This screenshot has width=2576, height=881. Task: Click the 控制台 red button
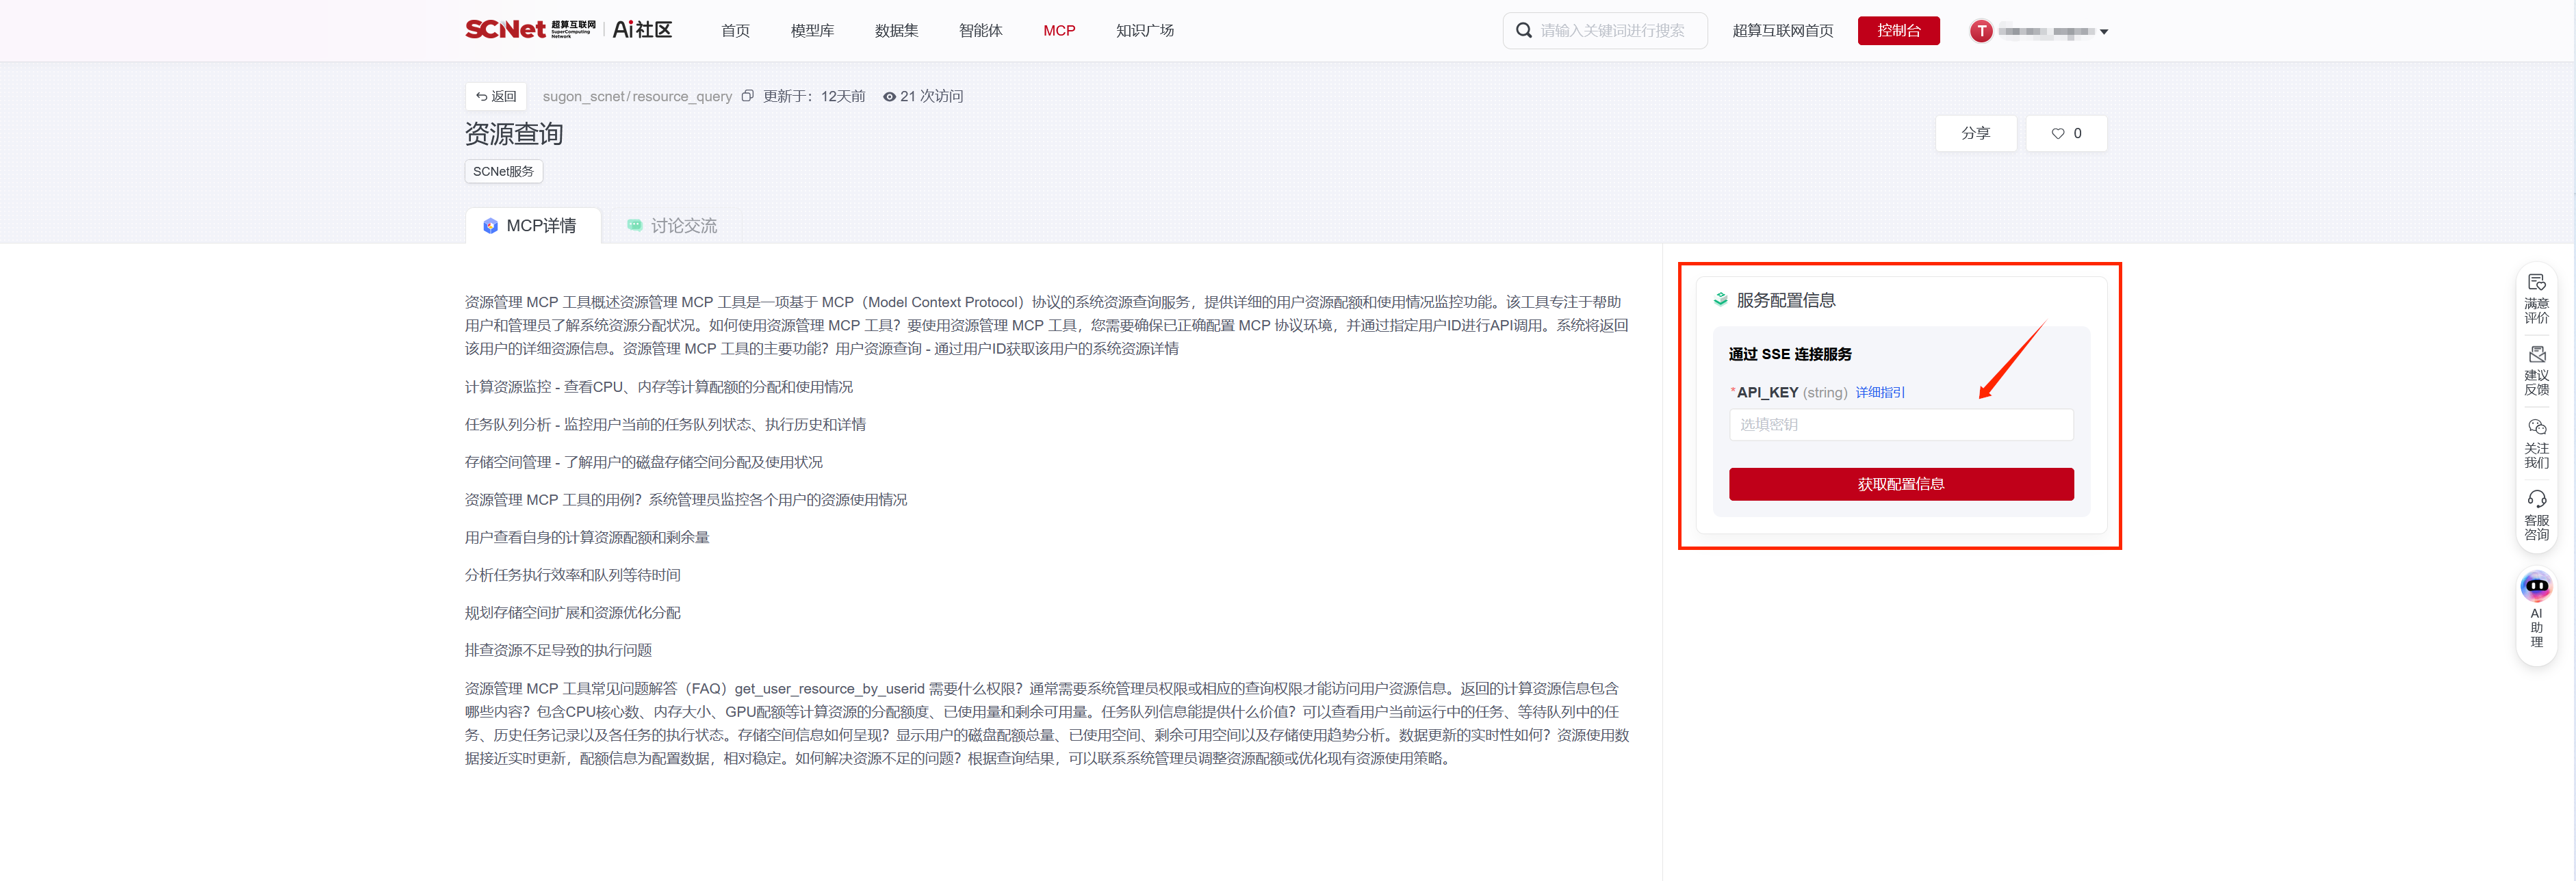(1897, 31)
